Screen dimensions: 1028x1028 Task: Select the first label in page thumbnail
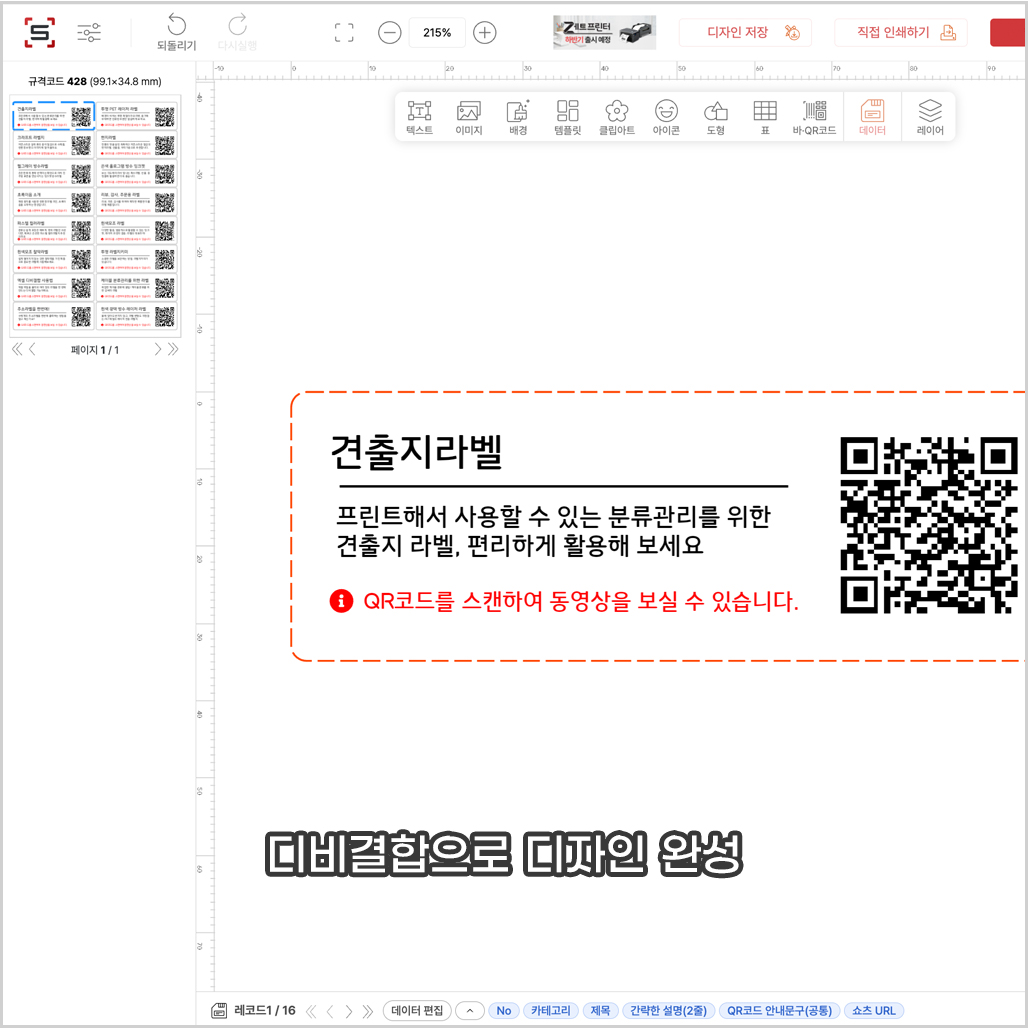tap(54, 116)
